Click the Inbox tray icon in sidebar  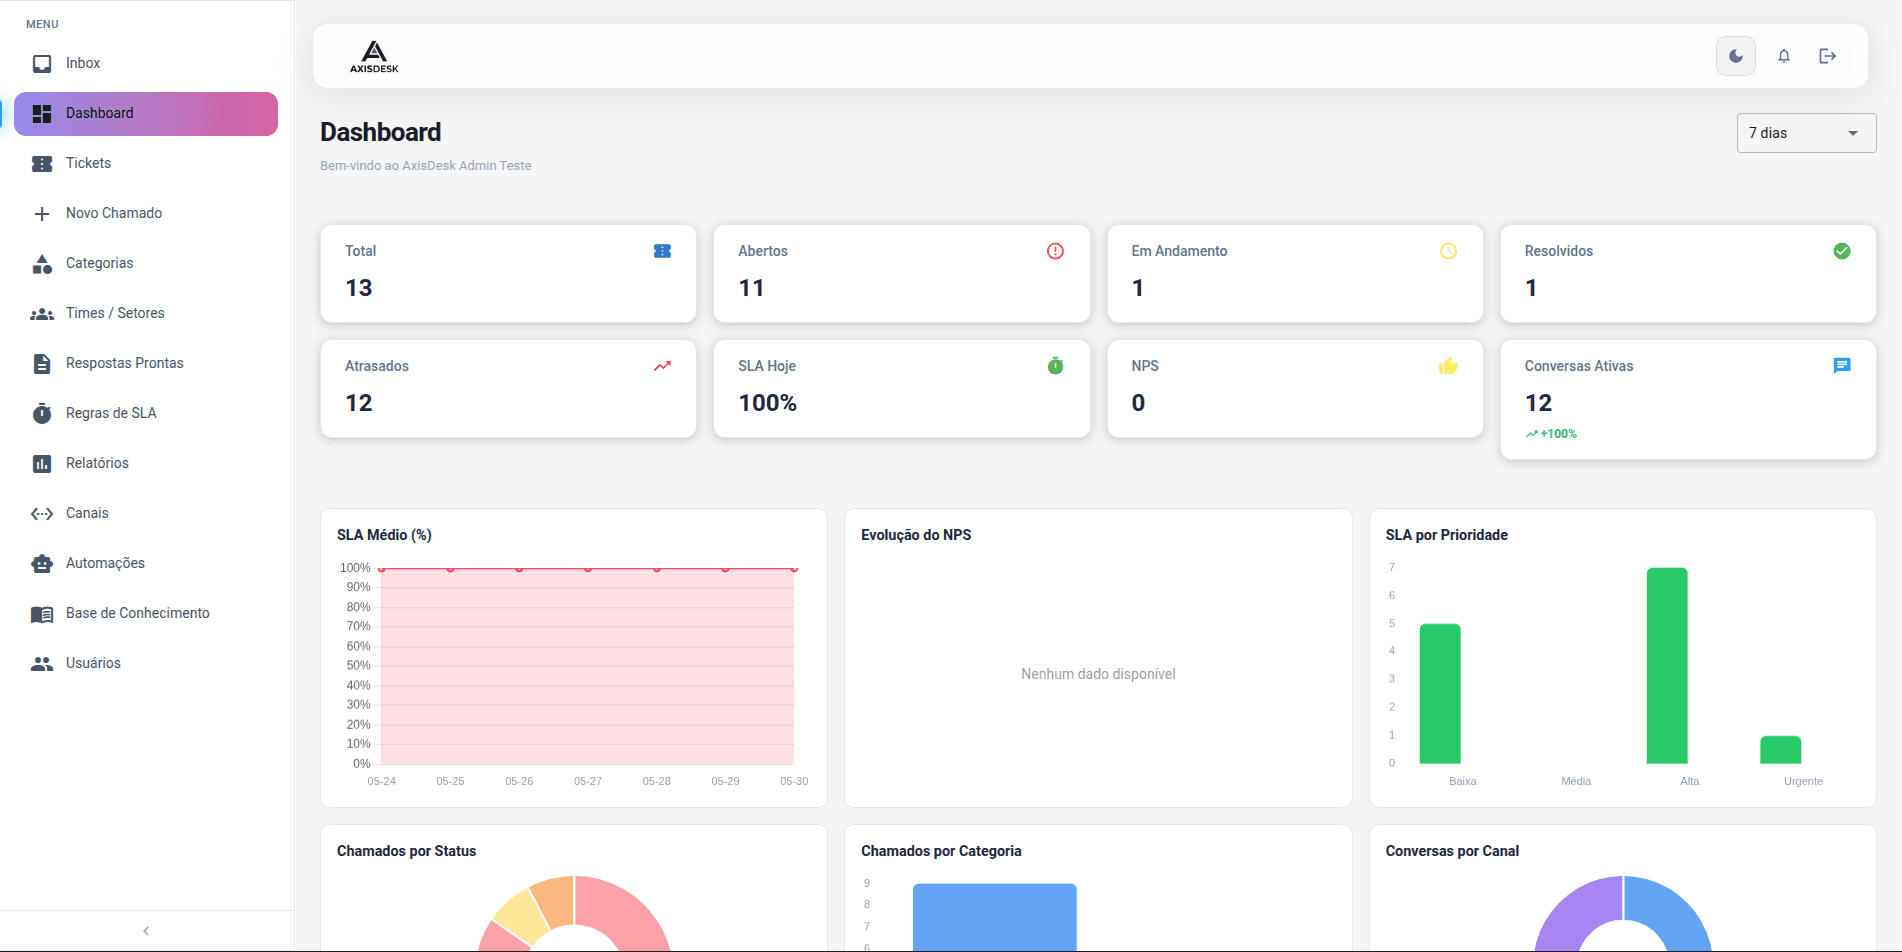[x=42, y=64]
